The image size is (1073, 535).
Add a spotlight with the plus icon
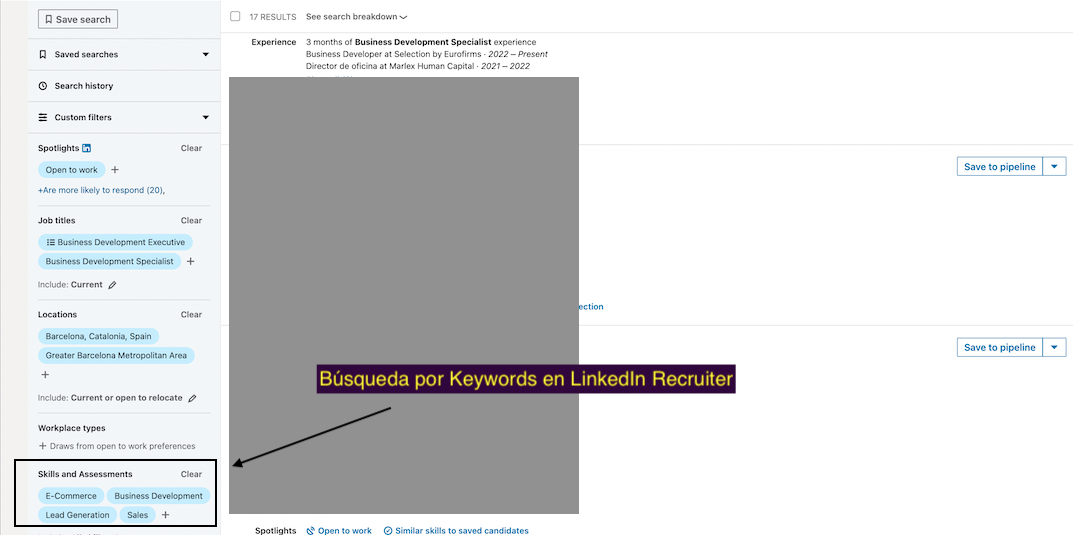tap(115, 170)
